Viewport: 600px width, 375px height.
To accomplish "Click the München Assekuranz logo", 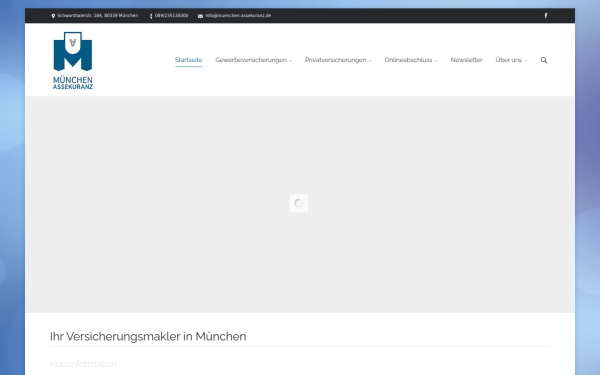I will tap(73, 60).
